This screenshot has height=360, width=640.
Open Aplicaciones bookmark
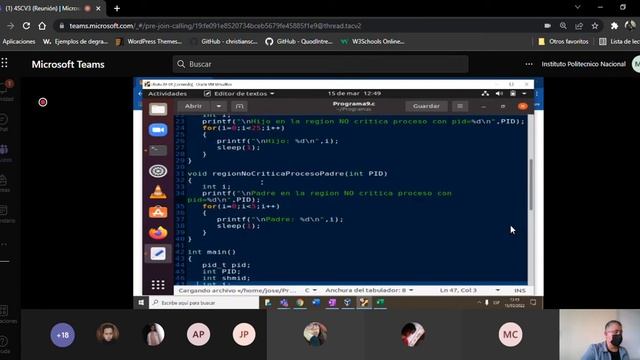18,42
